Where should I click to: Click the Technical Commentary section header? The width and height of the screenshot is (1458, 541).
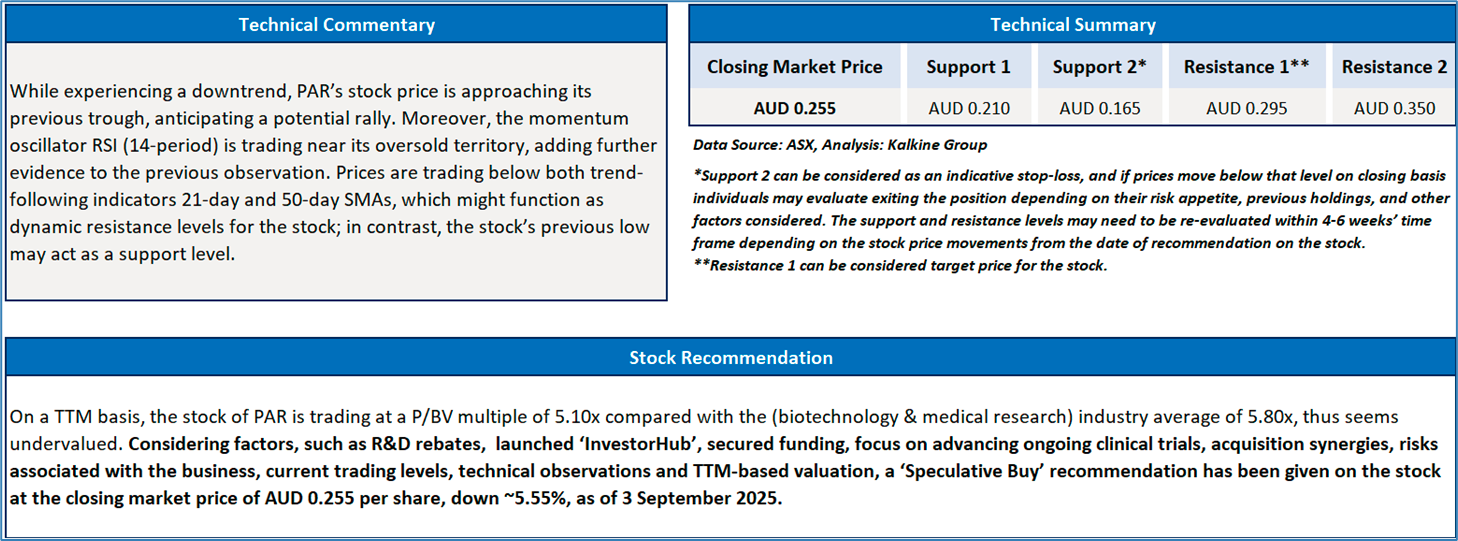coord(336,25)
